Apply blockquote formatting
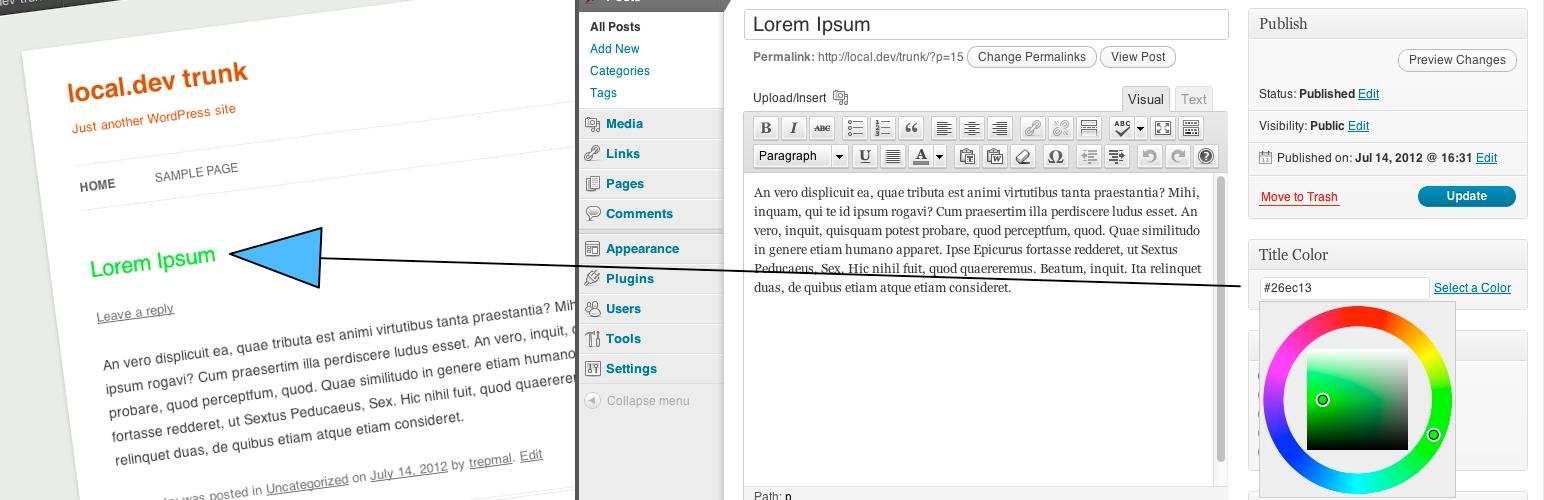Viewport: 1544px width, 500px height. 911,128
